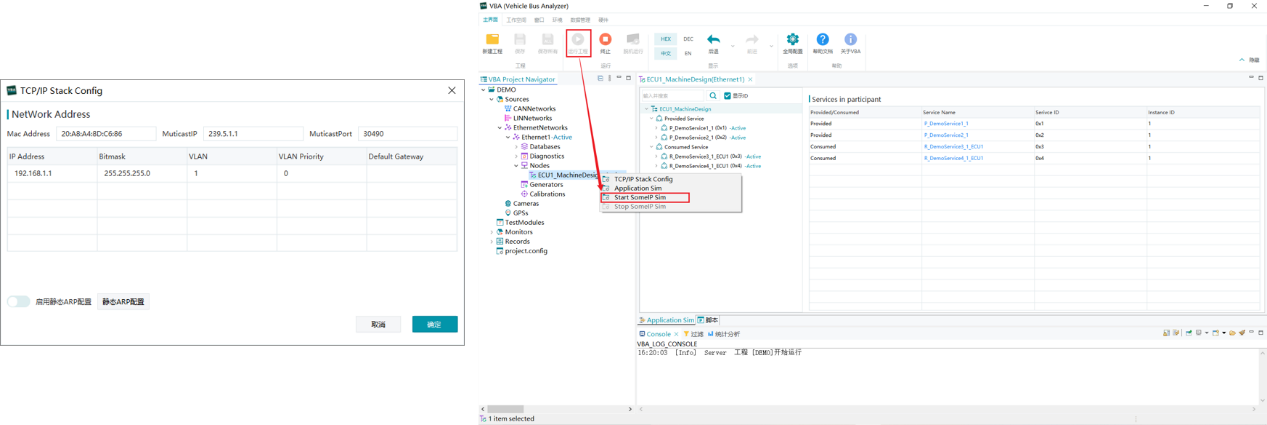Click the blue confirm button in dialog

coord(435,324)
